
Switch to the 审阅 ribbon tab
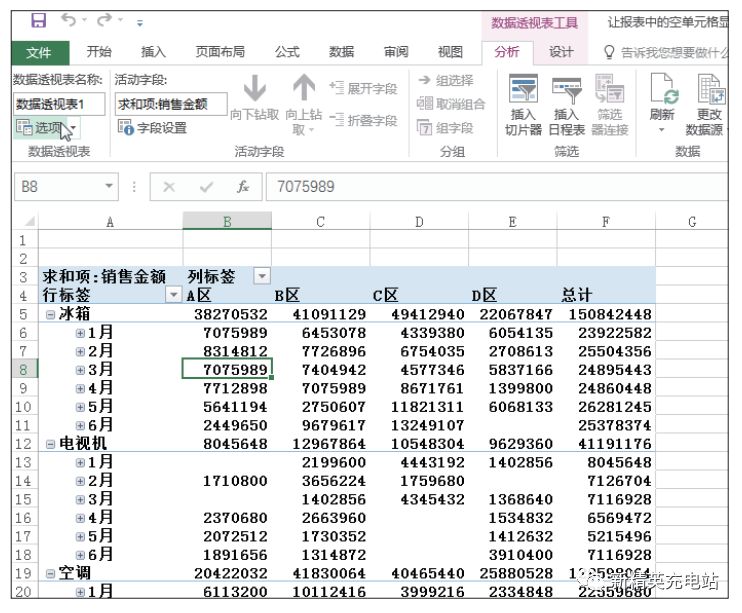pyautogui.click(x=396, y=52)
